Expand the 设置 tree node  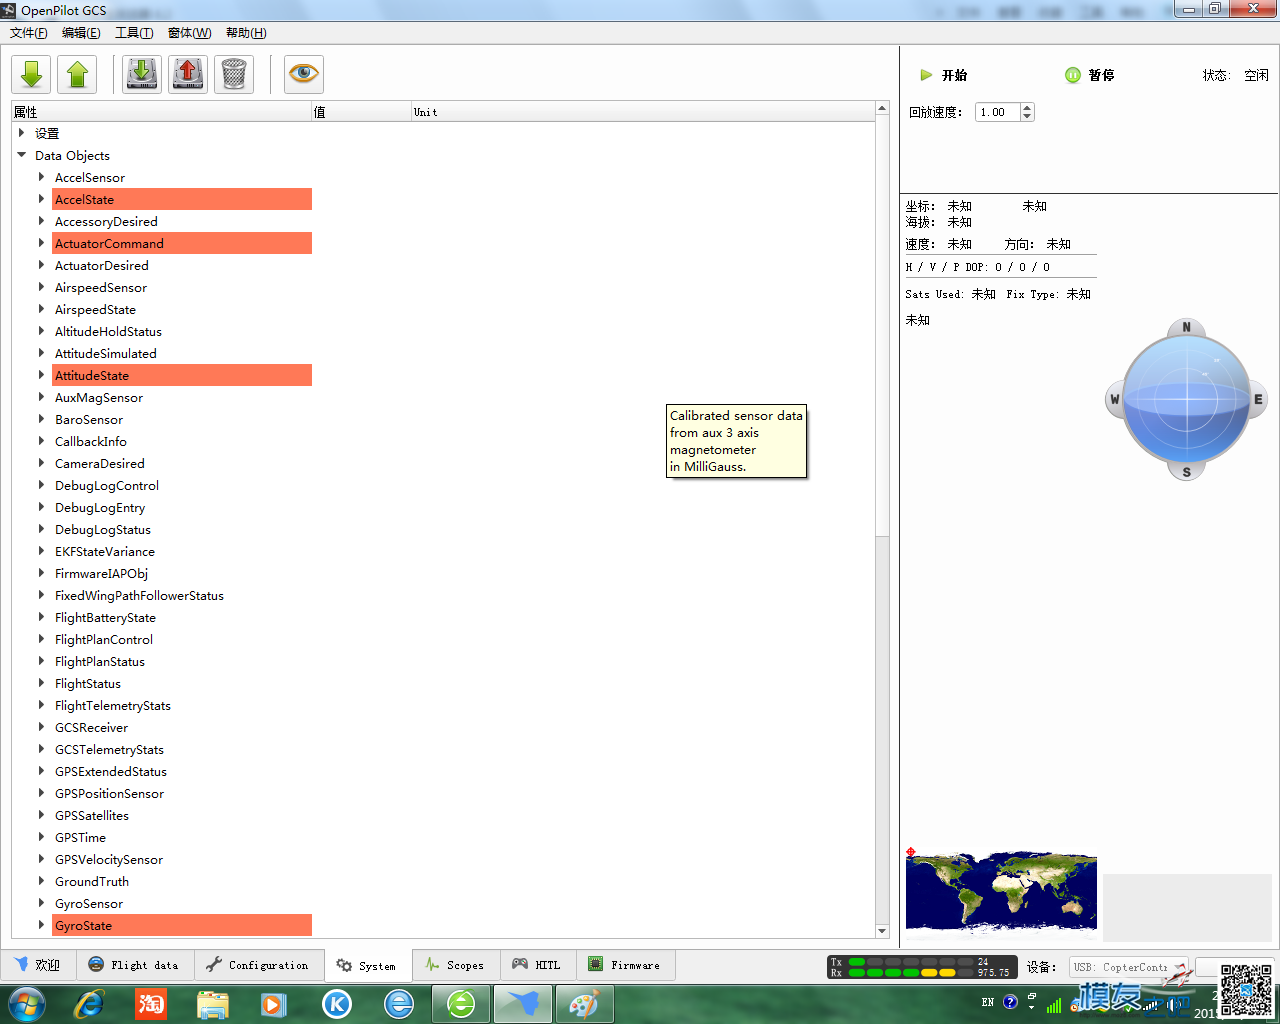pos(21,133)
